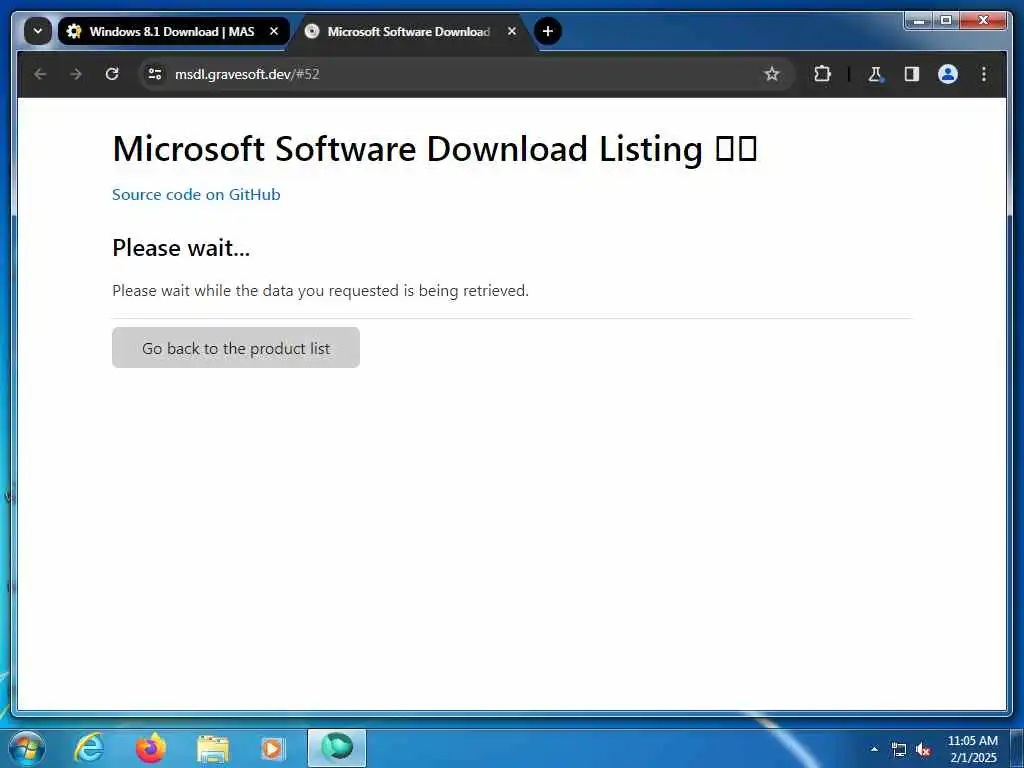Maximize the browser window
This screenshot has width=1024, height=768.
point(946,21)
